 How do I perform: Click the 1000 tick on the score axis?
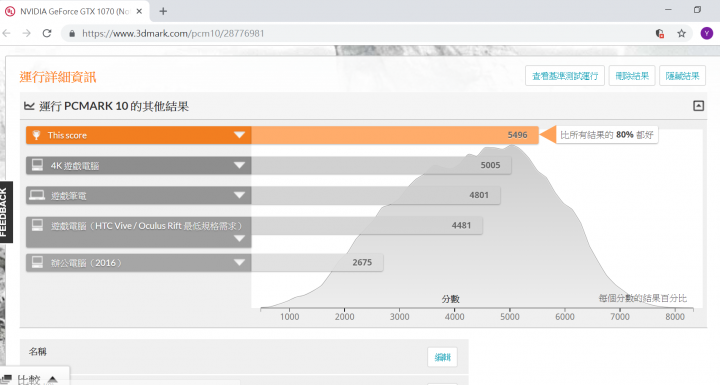289,317
